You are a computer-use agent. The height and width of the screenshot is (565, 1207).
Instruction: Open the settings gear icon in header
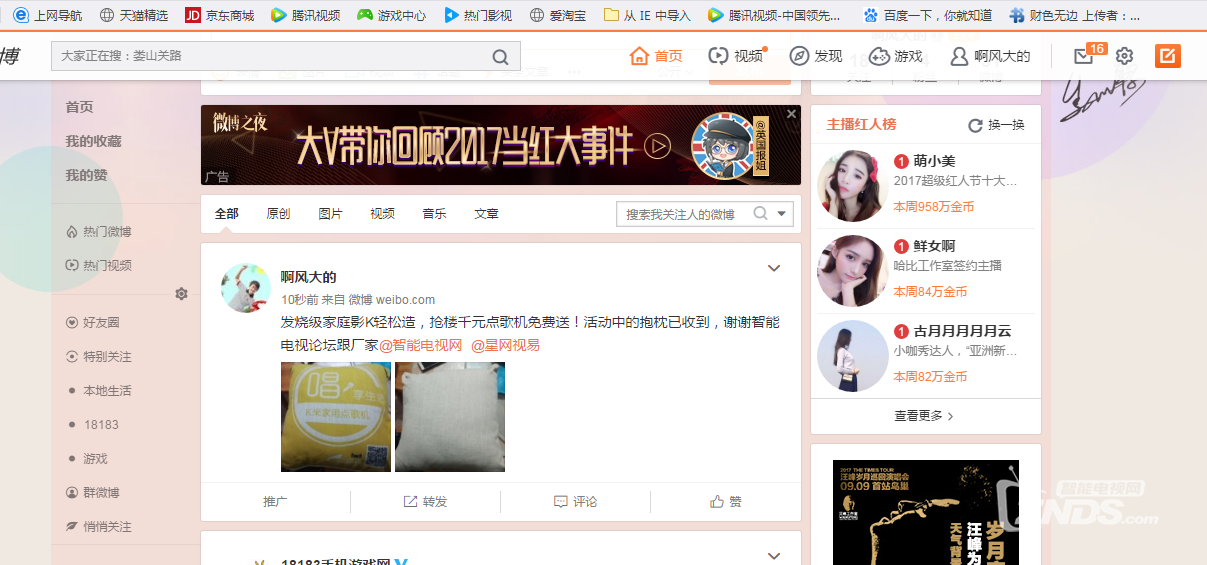tap(1124, 56)
